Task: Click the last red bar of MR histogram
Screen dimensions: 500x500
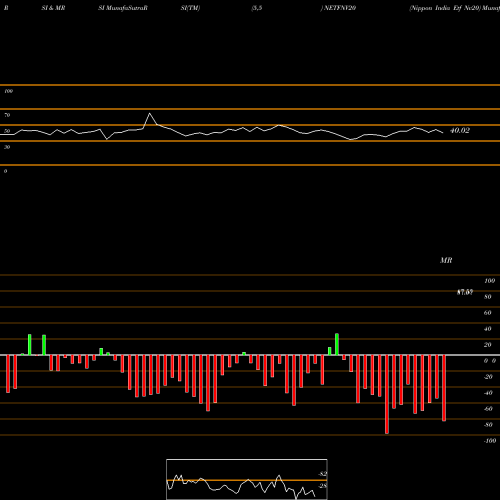Action: coord(444,388)
